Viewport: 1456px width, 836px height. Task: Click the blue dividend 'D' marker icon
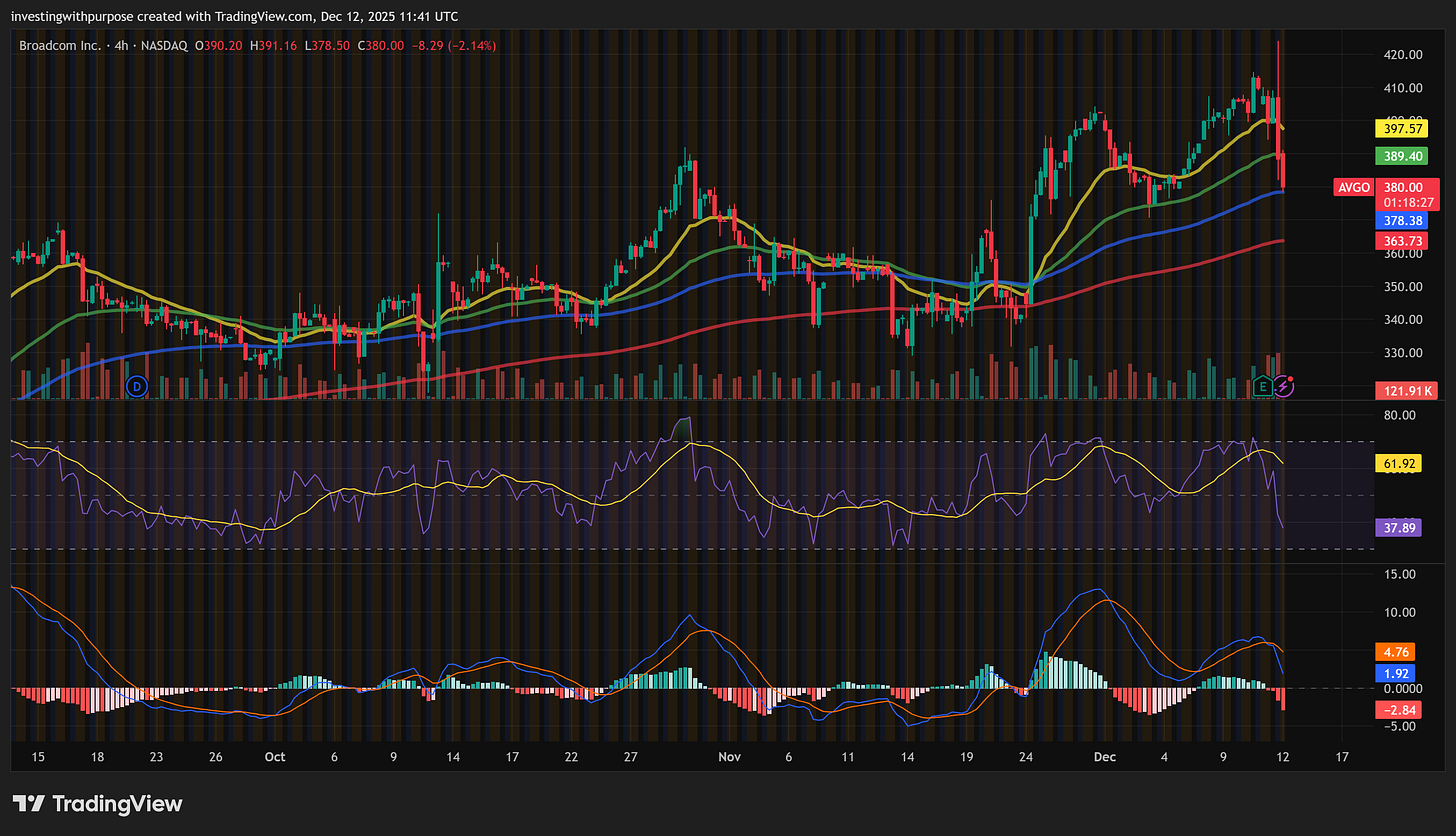[x=137, y=385]
